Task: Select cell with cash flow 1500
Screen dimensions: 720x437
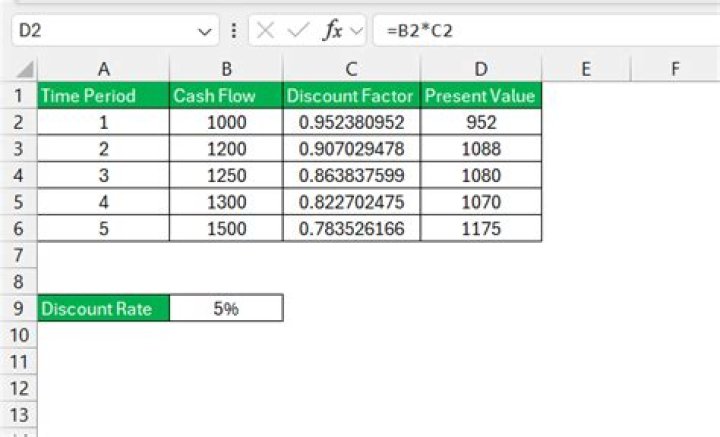Action: point(226,229)
